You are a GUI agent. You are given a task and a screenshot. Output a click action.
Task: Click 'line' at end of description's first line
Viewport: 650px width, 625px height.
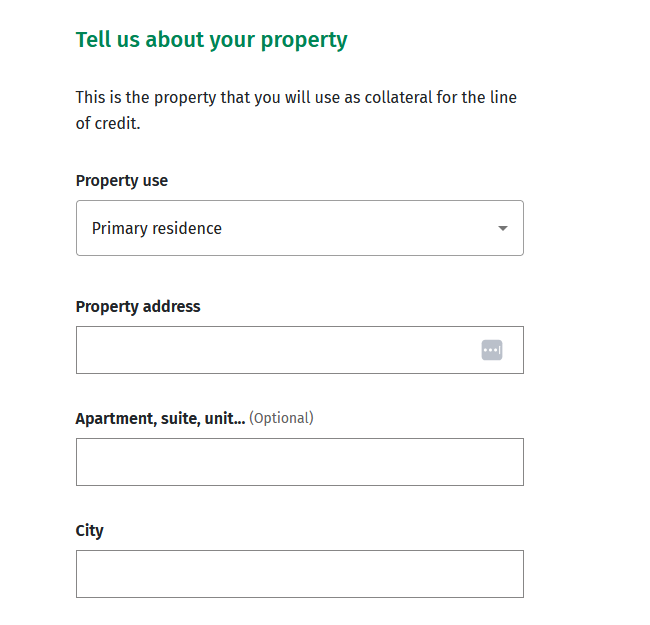click(x=504, y=98)
